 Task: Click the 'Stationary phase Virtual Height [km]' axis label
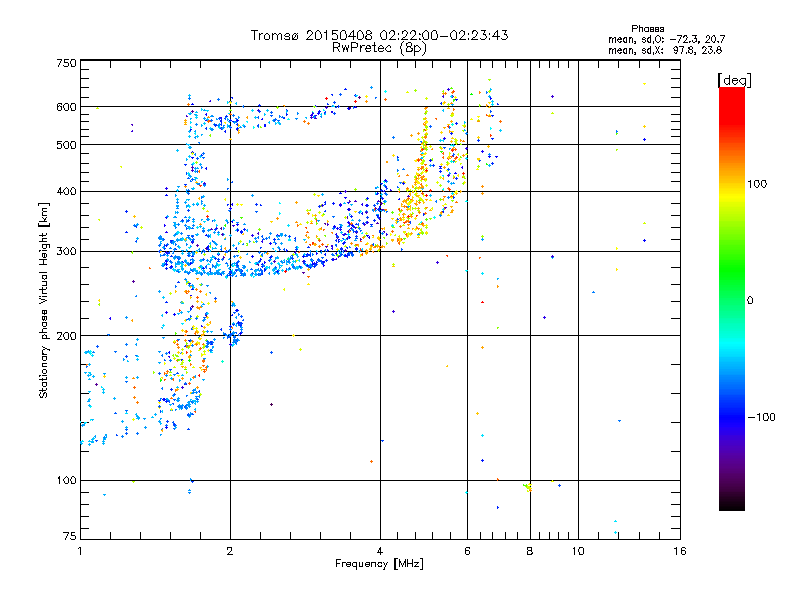44,300
